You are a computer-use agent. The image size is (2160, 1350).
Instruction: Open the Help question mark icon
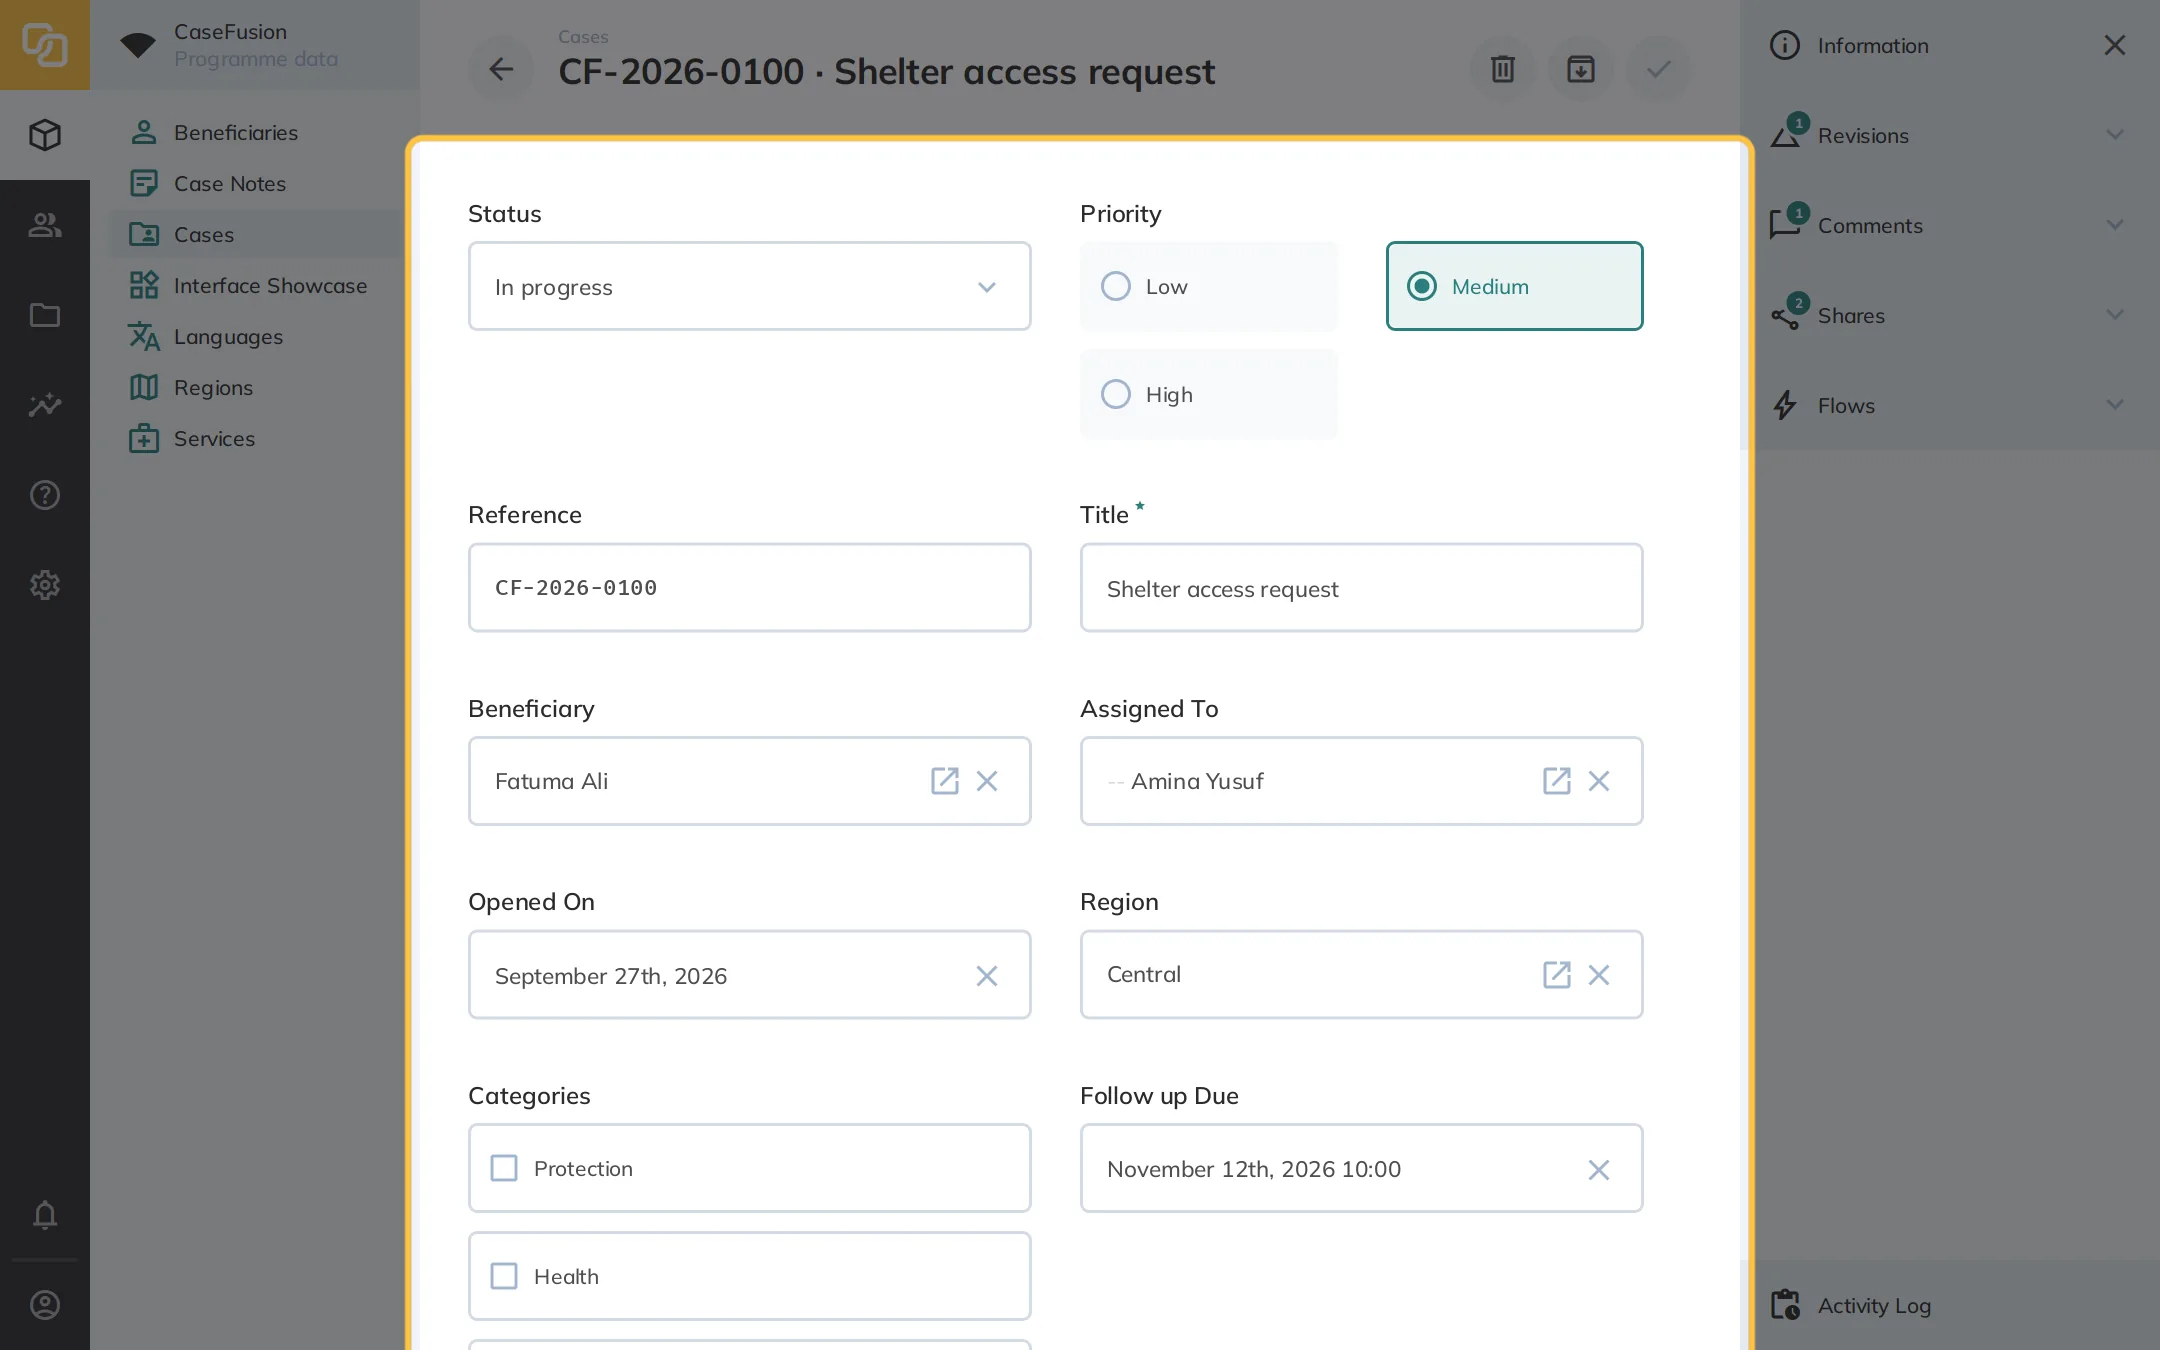pos(45,495)
